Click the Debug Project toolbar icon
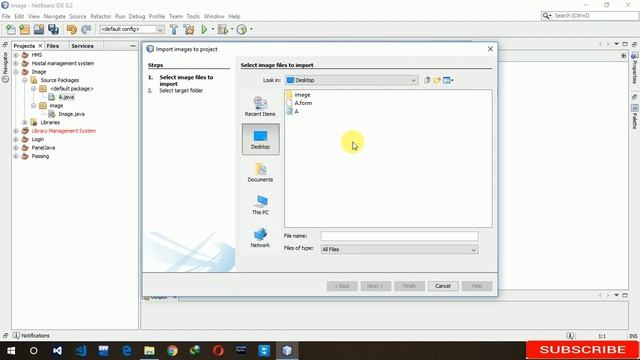The image size is (640, 360). point(223,29)
